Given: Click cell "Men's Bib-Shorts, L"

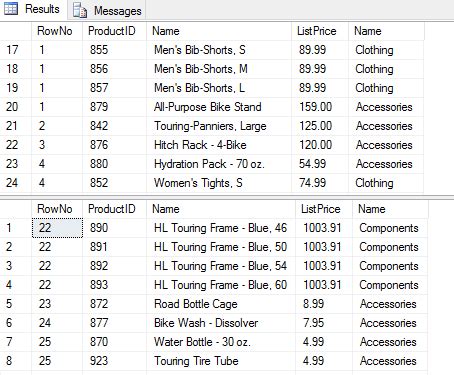Looking at the screenshot, I should coord(219,88).
